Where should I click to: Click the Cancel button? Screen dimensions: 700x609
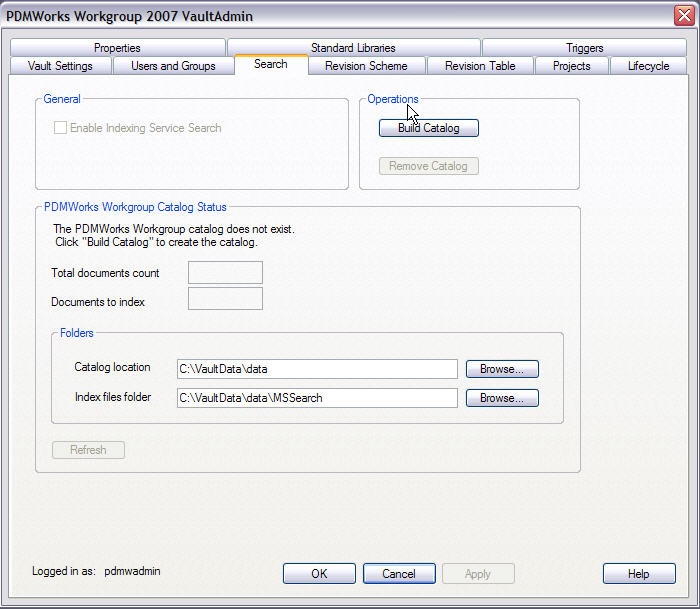click(x=399, y=573)
